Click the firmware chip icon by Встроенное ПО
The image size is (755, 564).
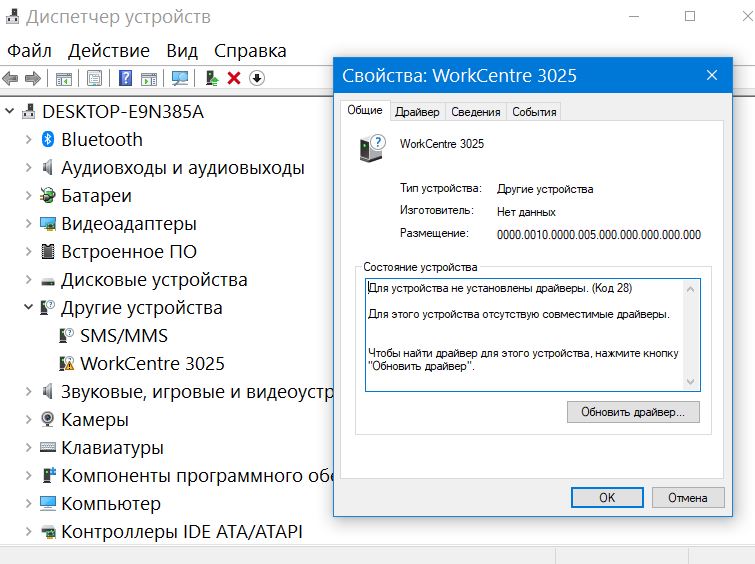click(x=48, y=251)
